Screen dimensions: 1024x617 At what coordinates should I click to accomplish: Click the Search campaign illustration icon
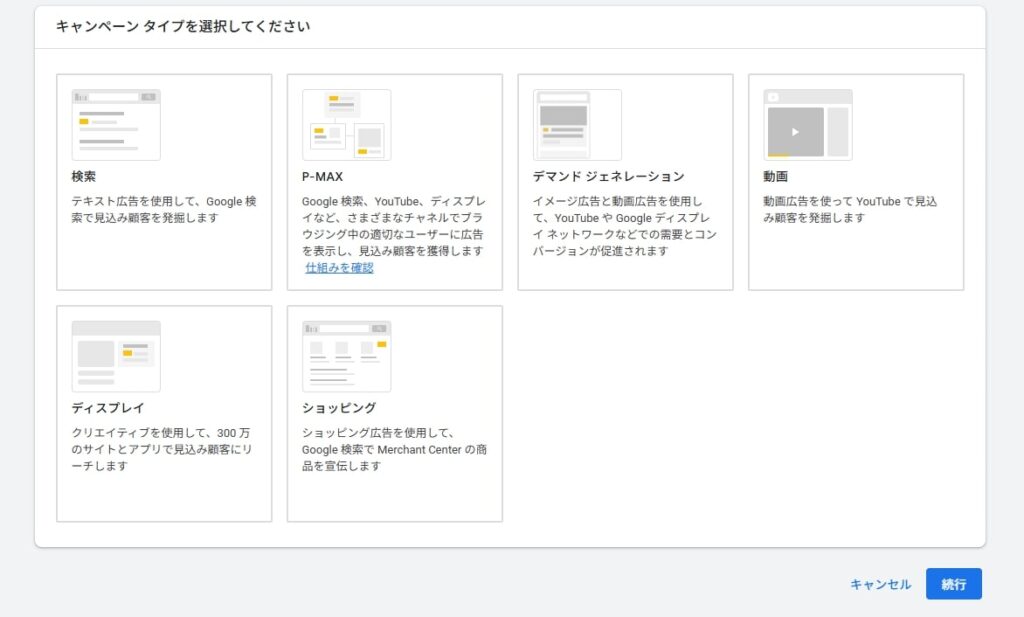116,125
